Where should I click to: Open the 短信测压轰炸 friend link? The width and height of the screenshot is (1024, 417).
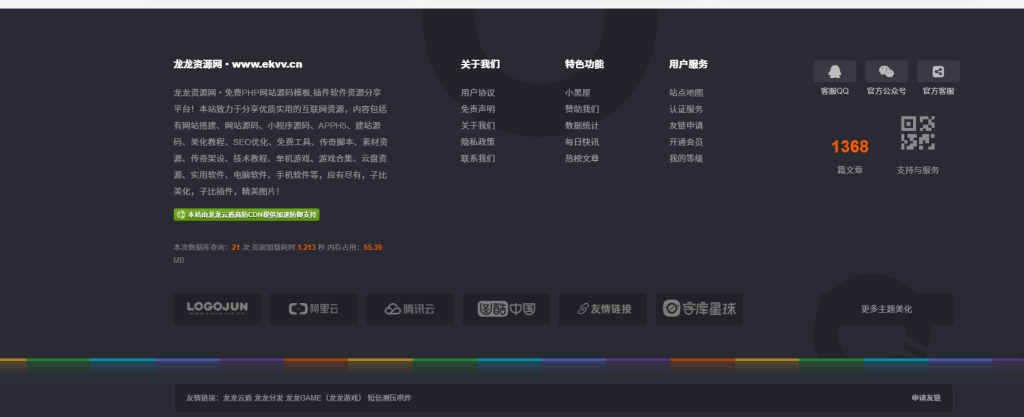pos(389,398)
